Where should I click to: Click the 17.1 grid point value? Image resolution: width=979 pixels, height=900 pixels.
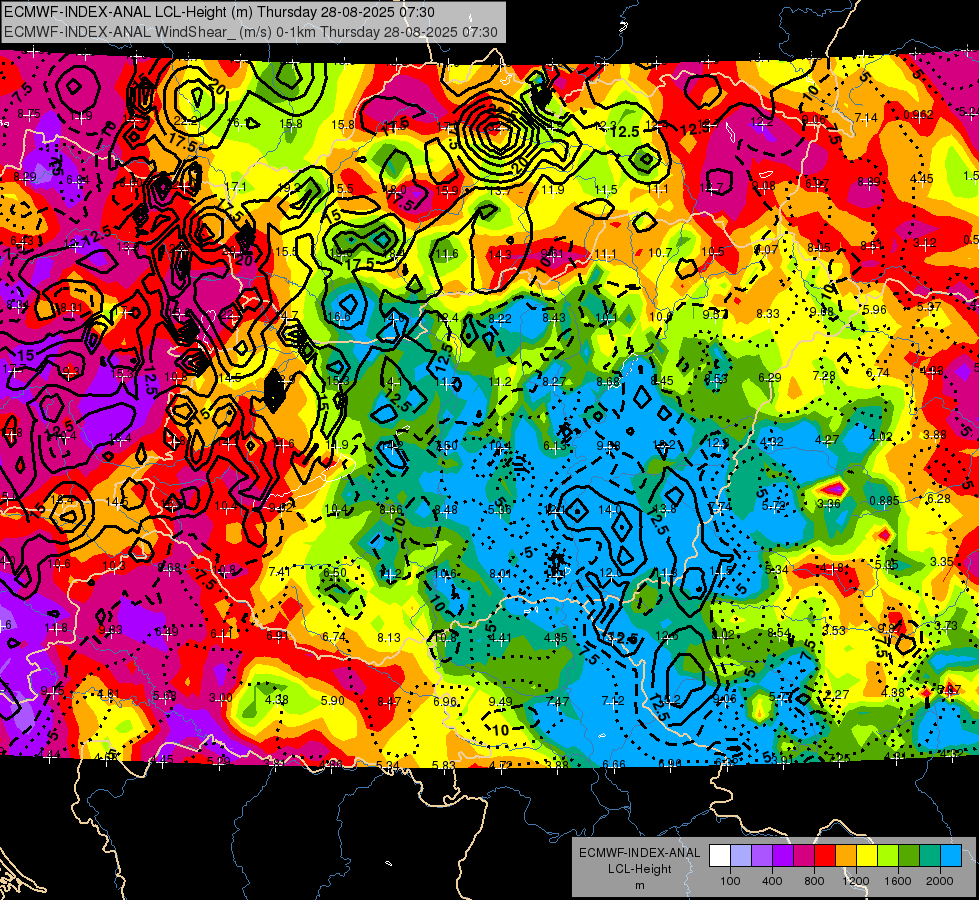235,187
